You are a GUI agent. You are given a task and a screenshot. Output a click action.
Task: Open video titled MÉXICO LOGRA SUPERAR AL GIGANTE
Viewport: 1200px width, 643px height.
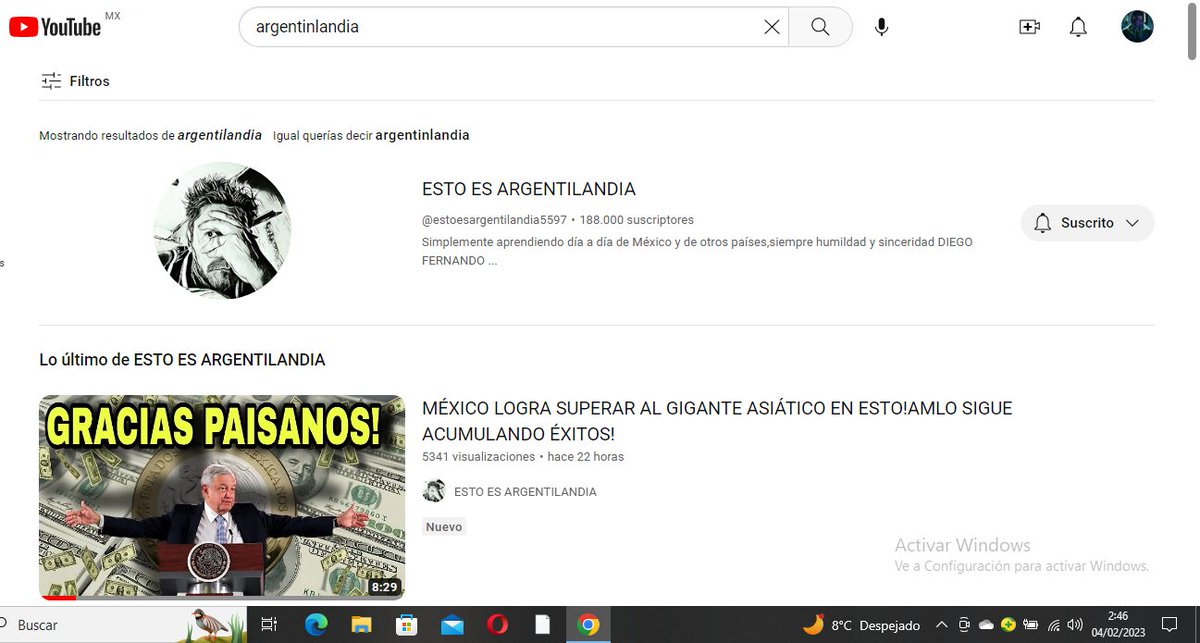(717, 421)
